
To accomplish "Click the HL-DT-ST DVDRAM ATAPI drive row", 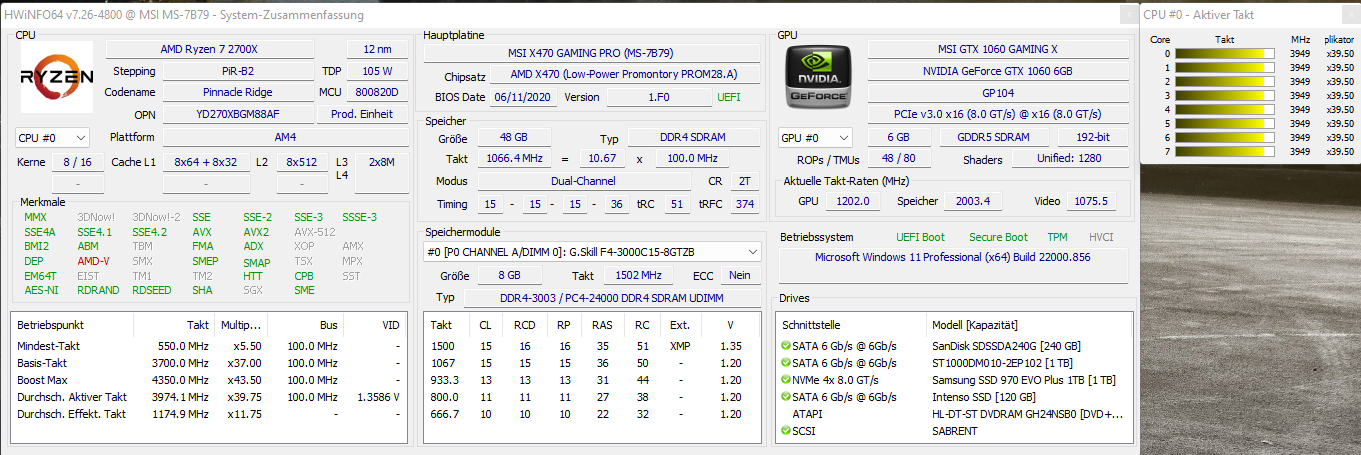I will tap(955, 414).
